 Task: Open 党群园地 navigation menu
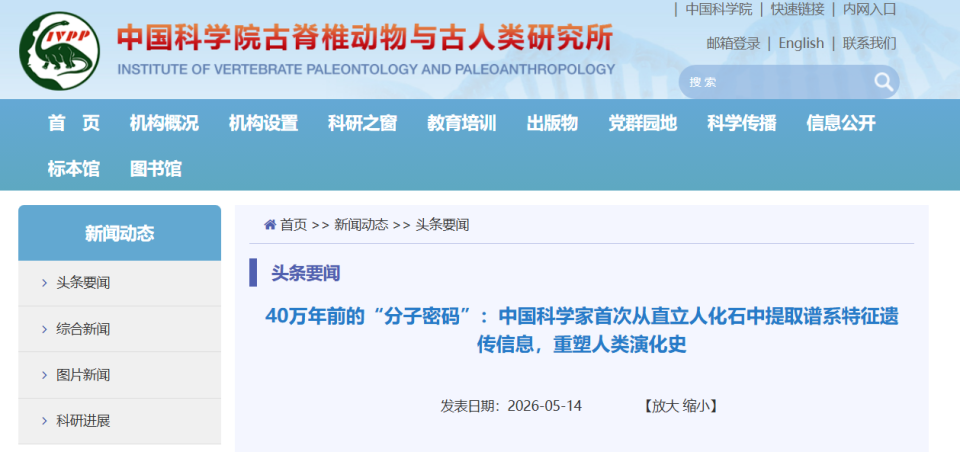643,123
